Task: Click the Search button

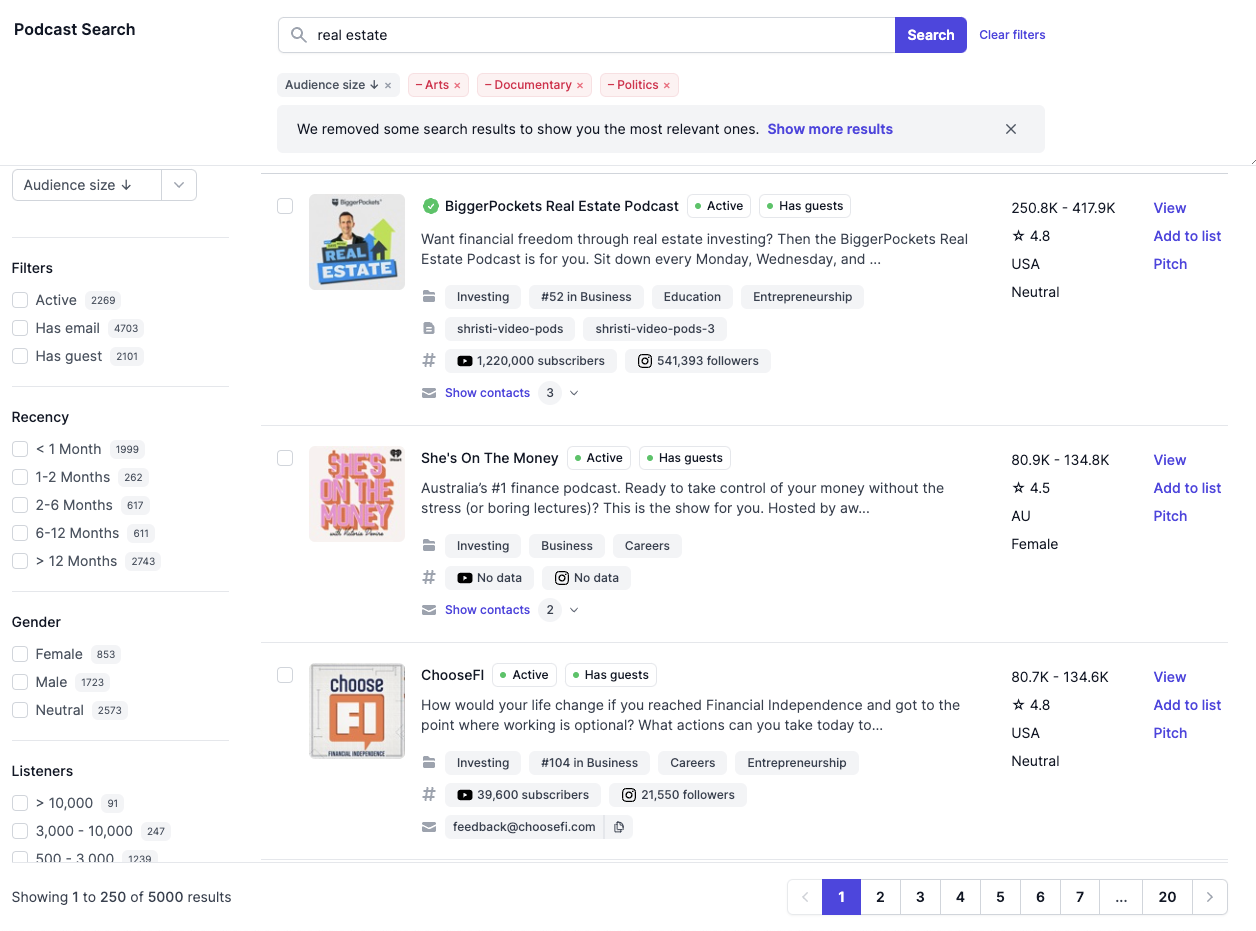Action: pyautogui.click(x=931, y=35)
